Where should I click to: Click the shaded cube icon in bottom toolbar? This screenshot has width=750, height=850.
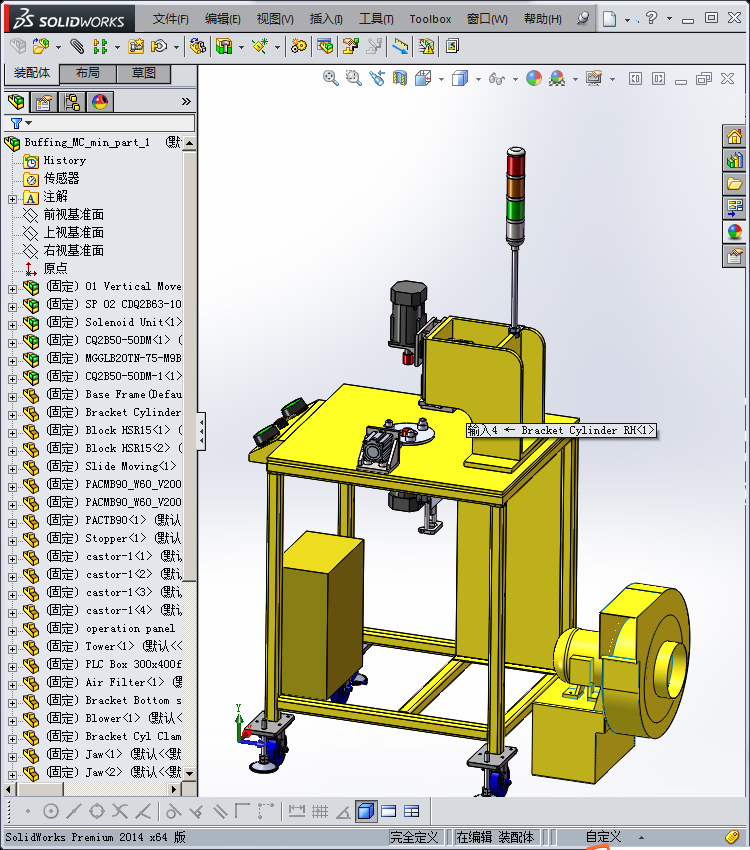366,811
